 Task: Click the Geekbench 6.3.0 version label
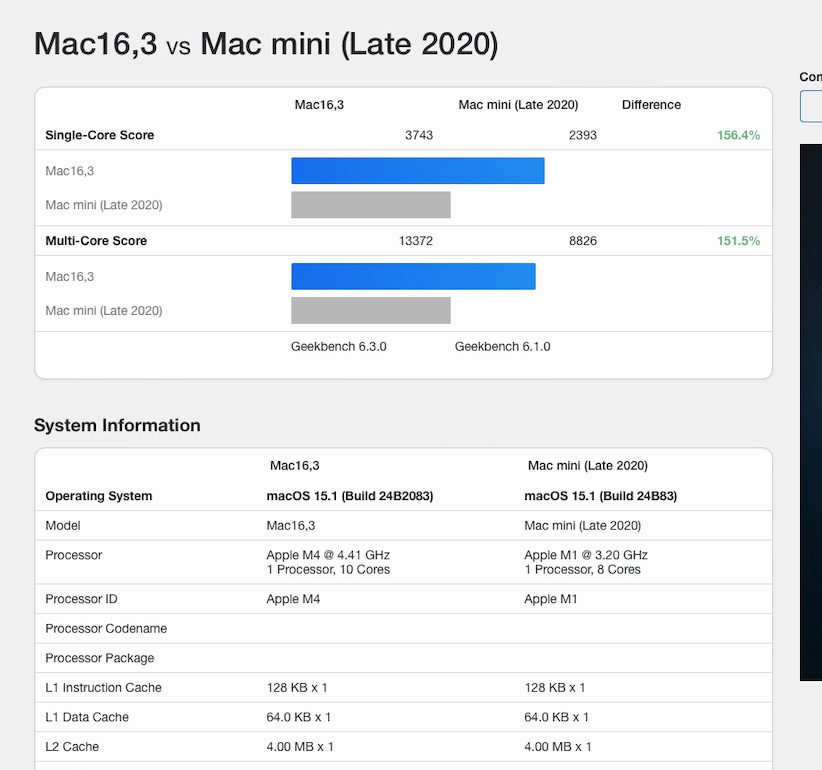[338, 347]
